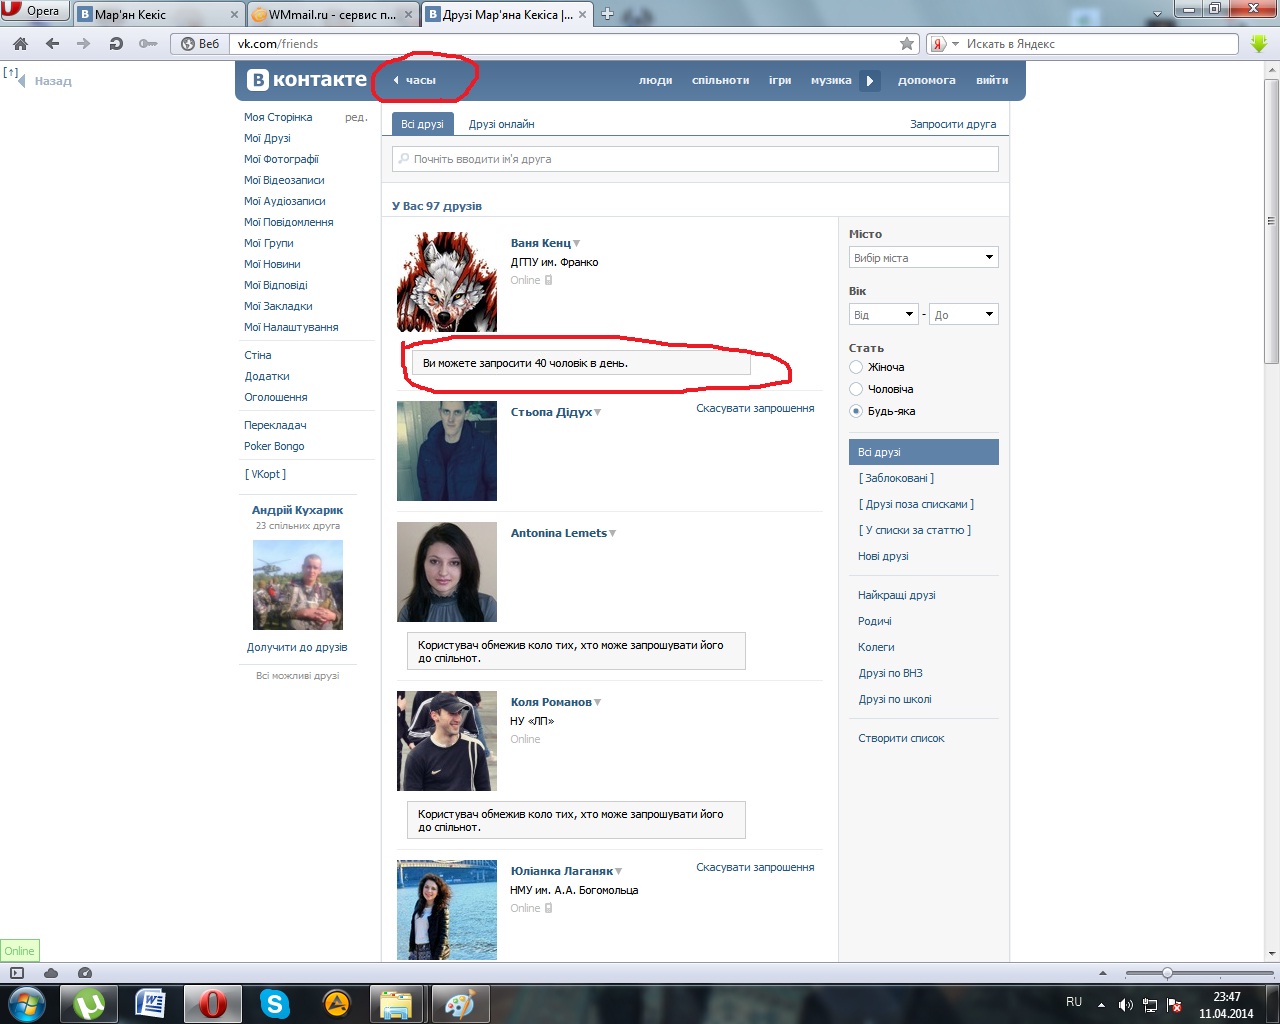Open the closed tabs trash icon
The image size is (1280, 1024).
1159,12
